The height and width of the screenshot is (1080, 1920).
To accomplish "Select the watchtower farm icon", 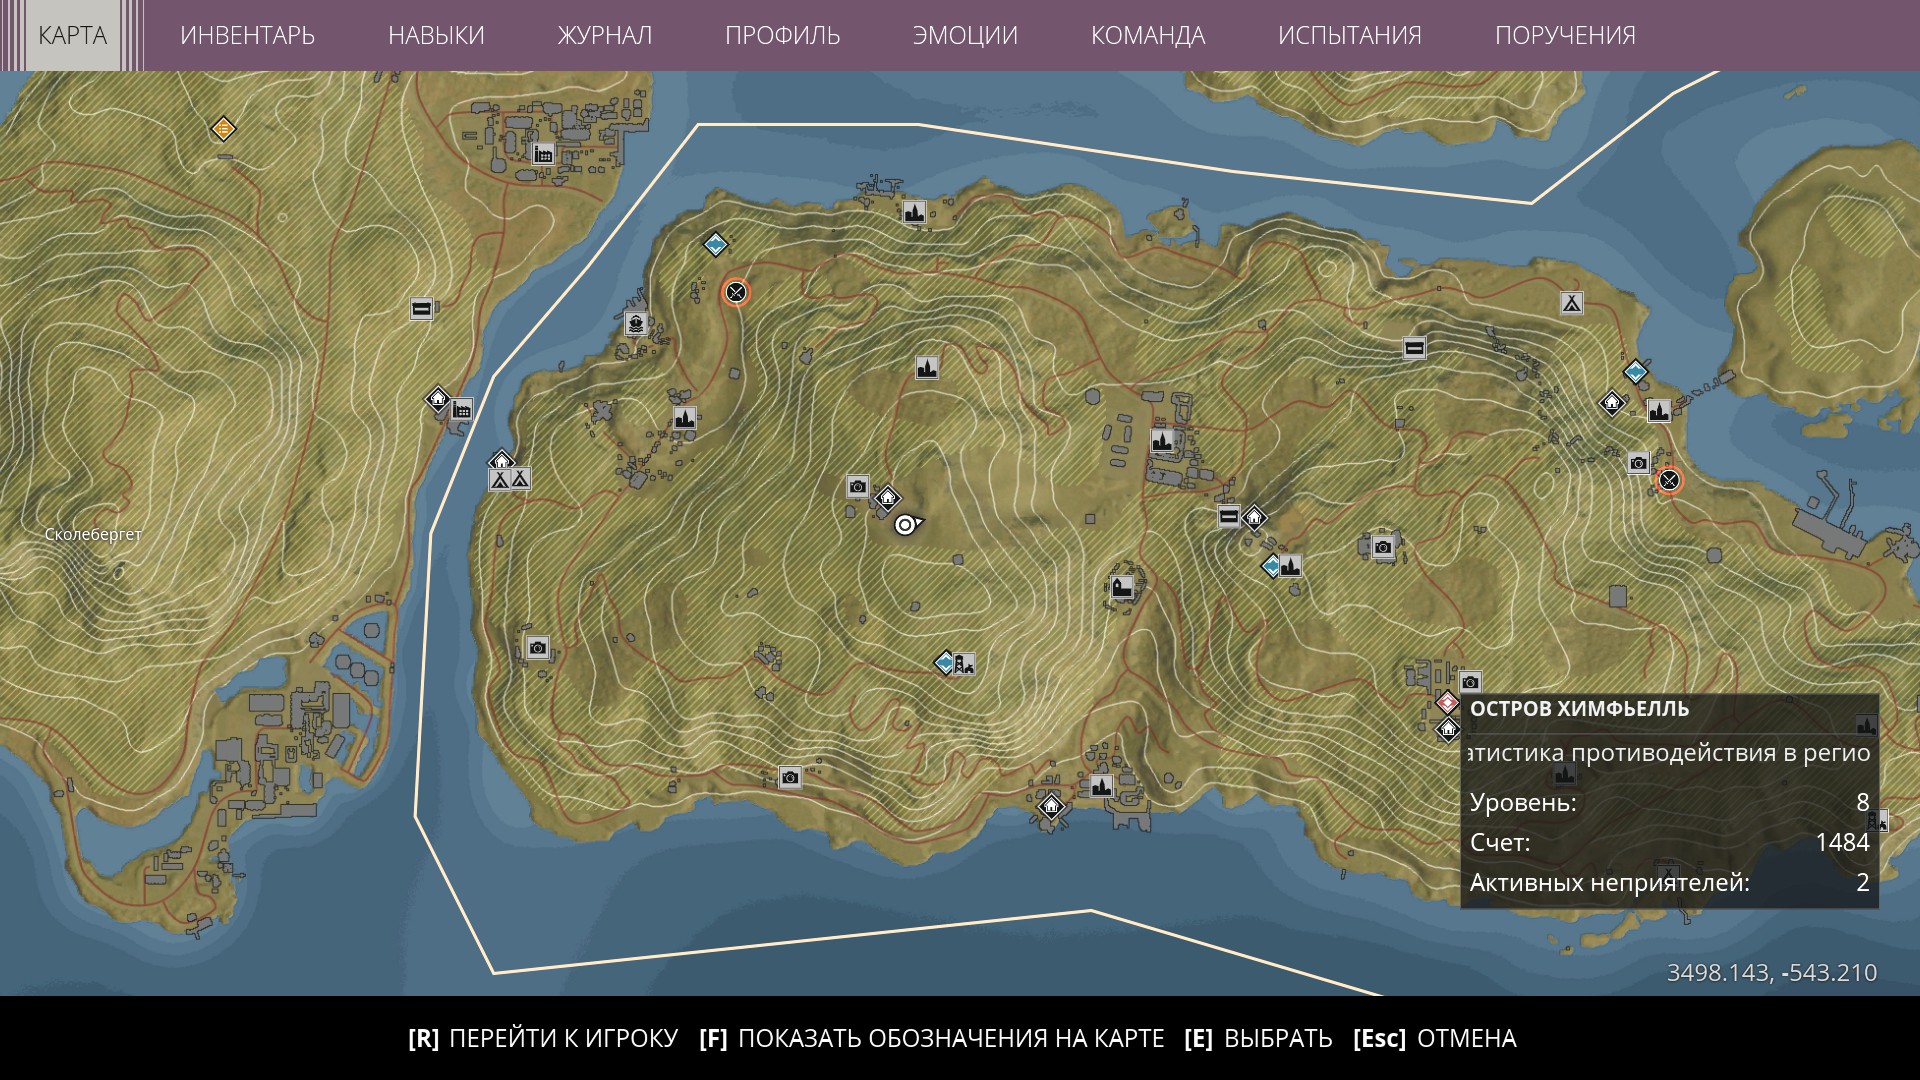I will click(x=964, y=663).
